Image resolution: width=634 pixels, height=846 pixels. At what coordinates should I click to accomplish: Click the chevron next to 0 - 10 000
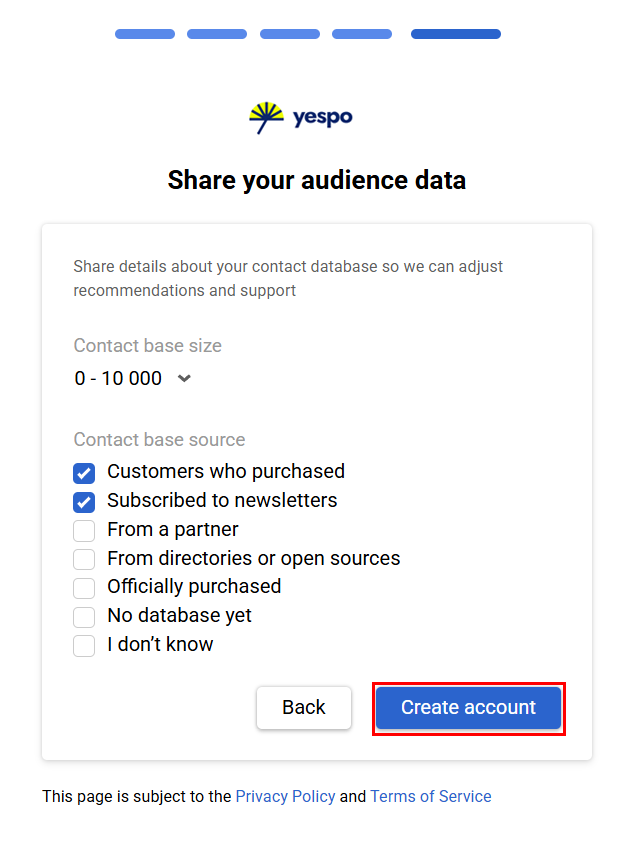click(184, 379)
